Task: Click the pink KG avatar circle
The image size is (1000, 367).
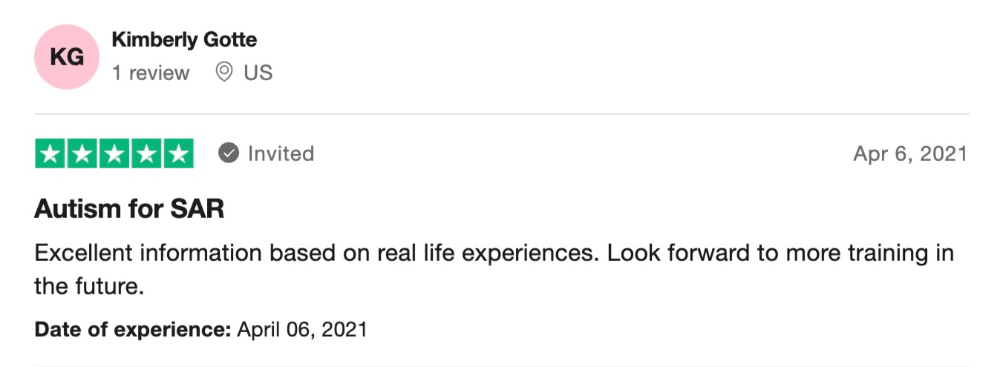Action: click(66, 57)
